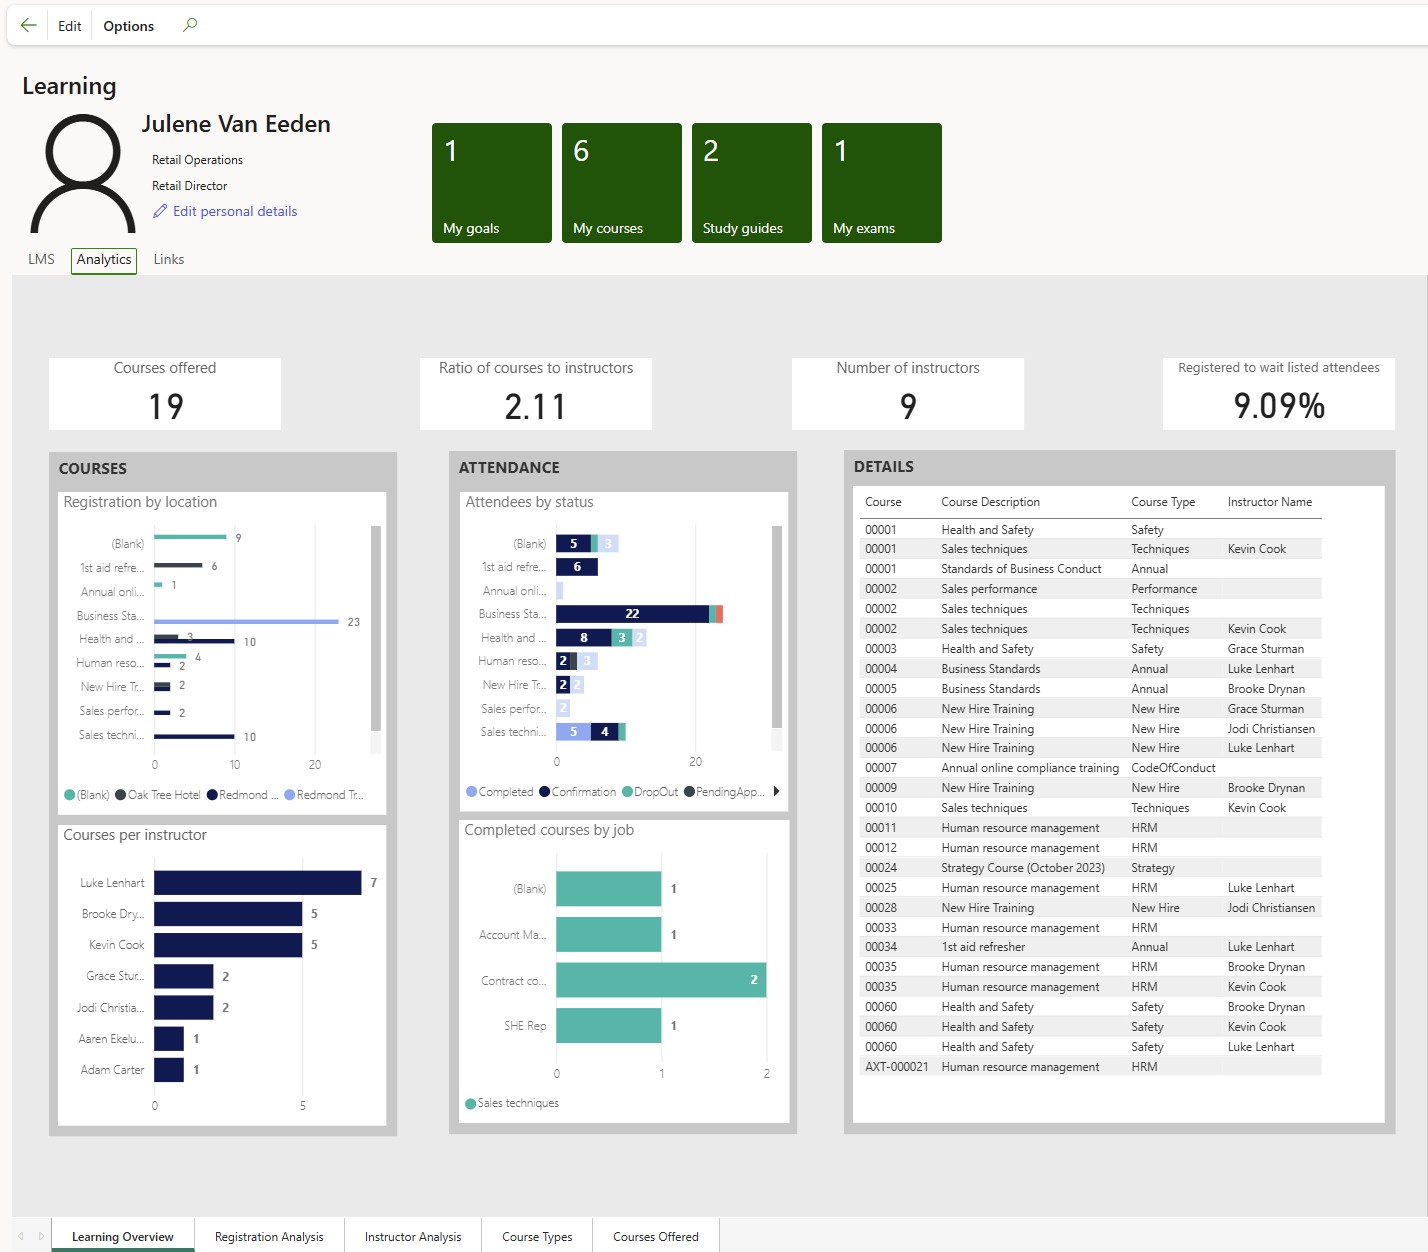Click the user profile avatar icon

[x=83, y=174]
